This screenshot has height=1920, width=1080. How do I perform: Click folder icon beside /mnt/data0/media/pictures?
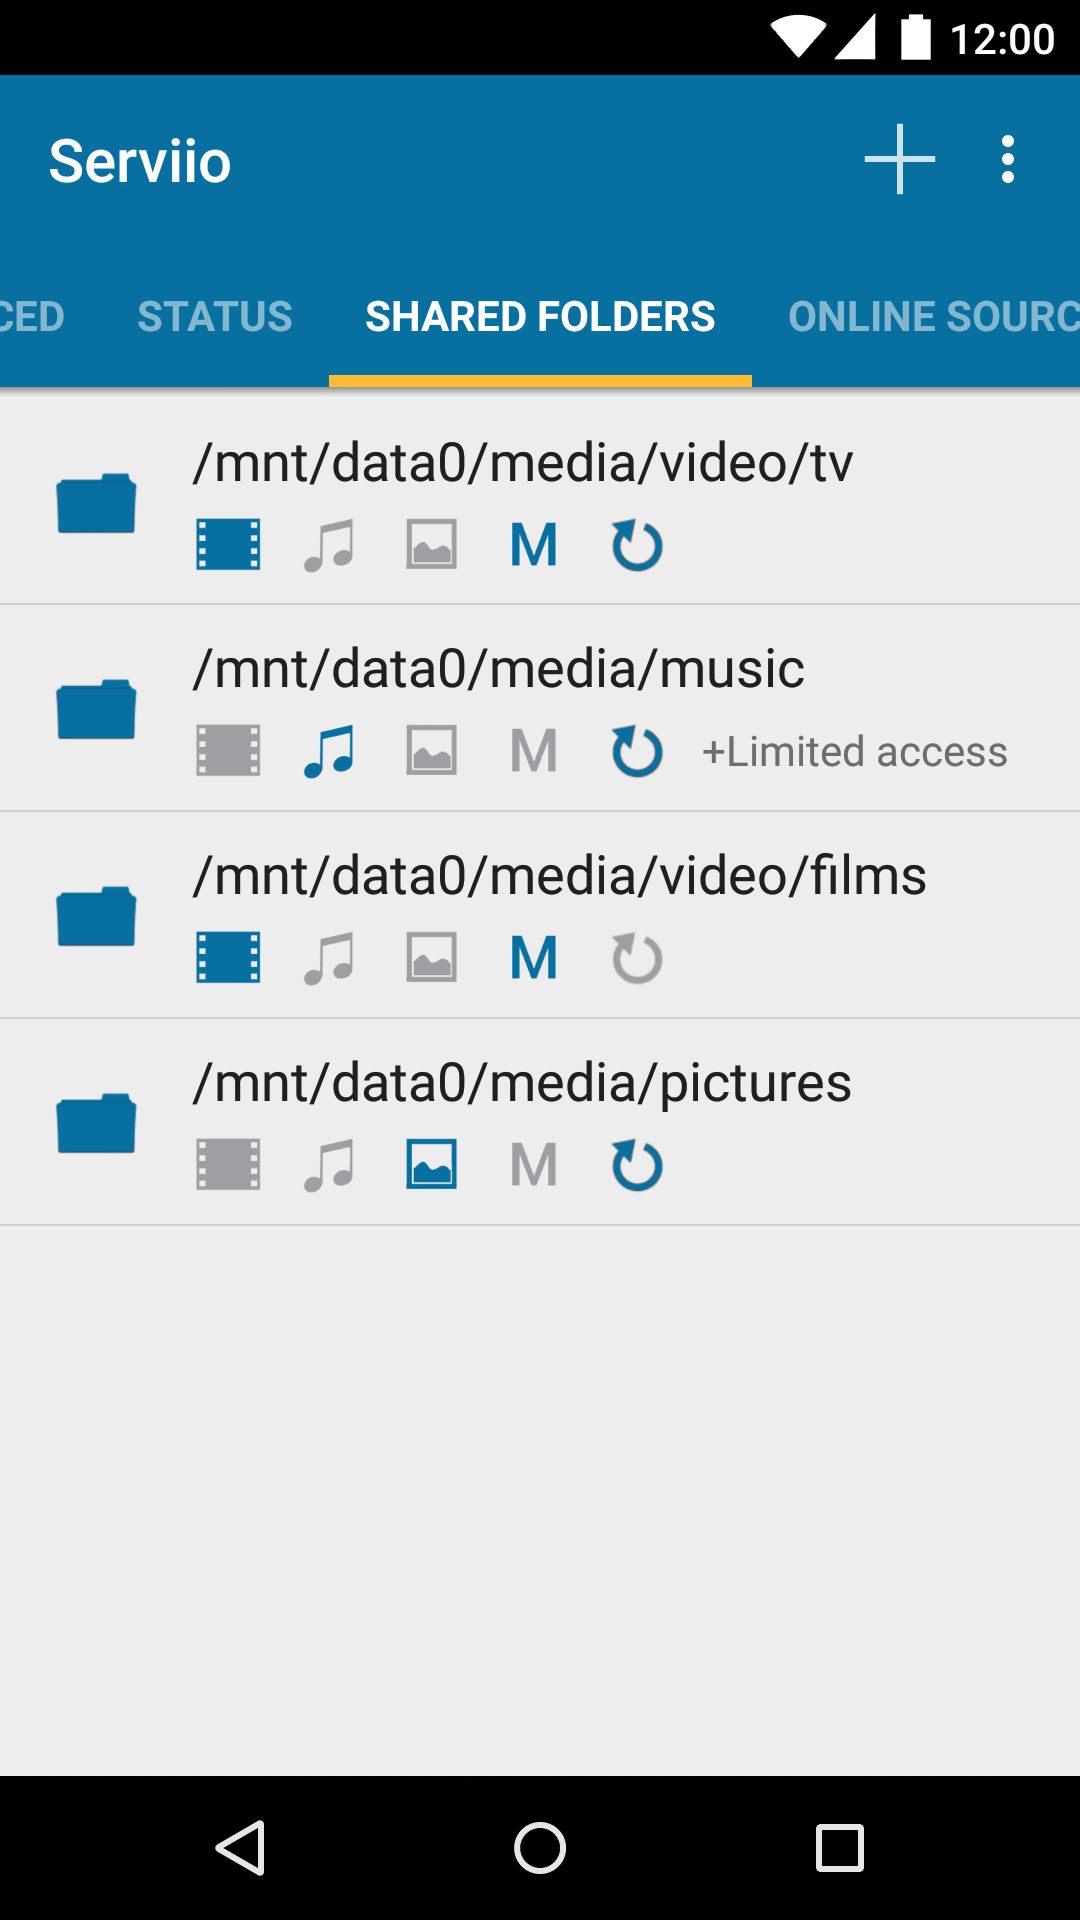[x=96, y=1123]
